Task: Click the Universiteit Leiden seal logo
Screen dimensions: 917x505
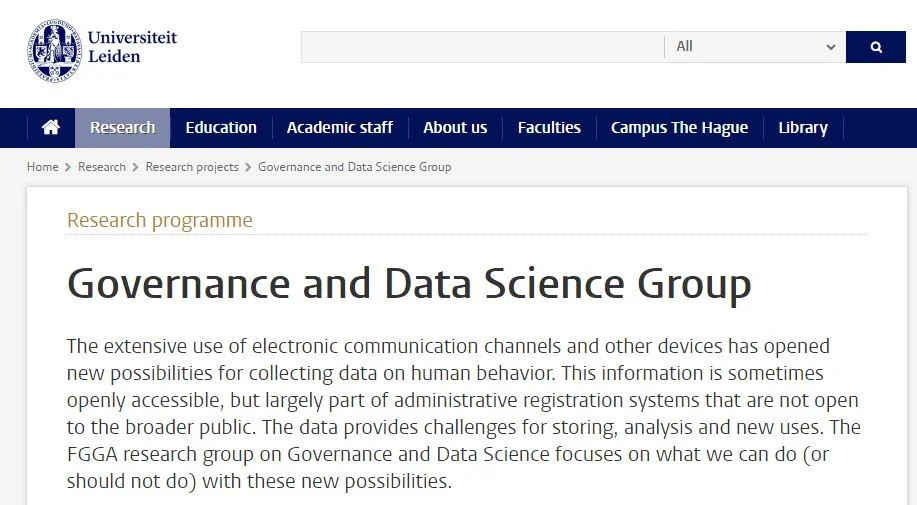Action: [x=54, y=50]
